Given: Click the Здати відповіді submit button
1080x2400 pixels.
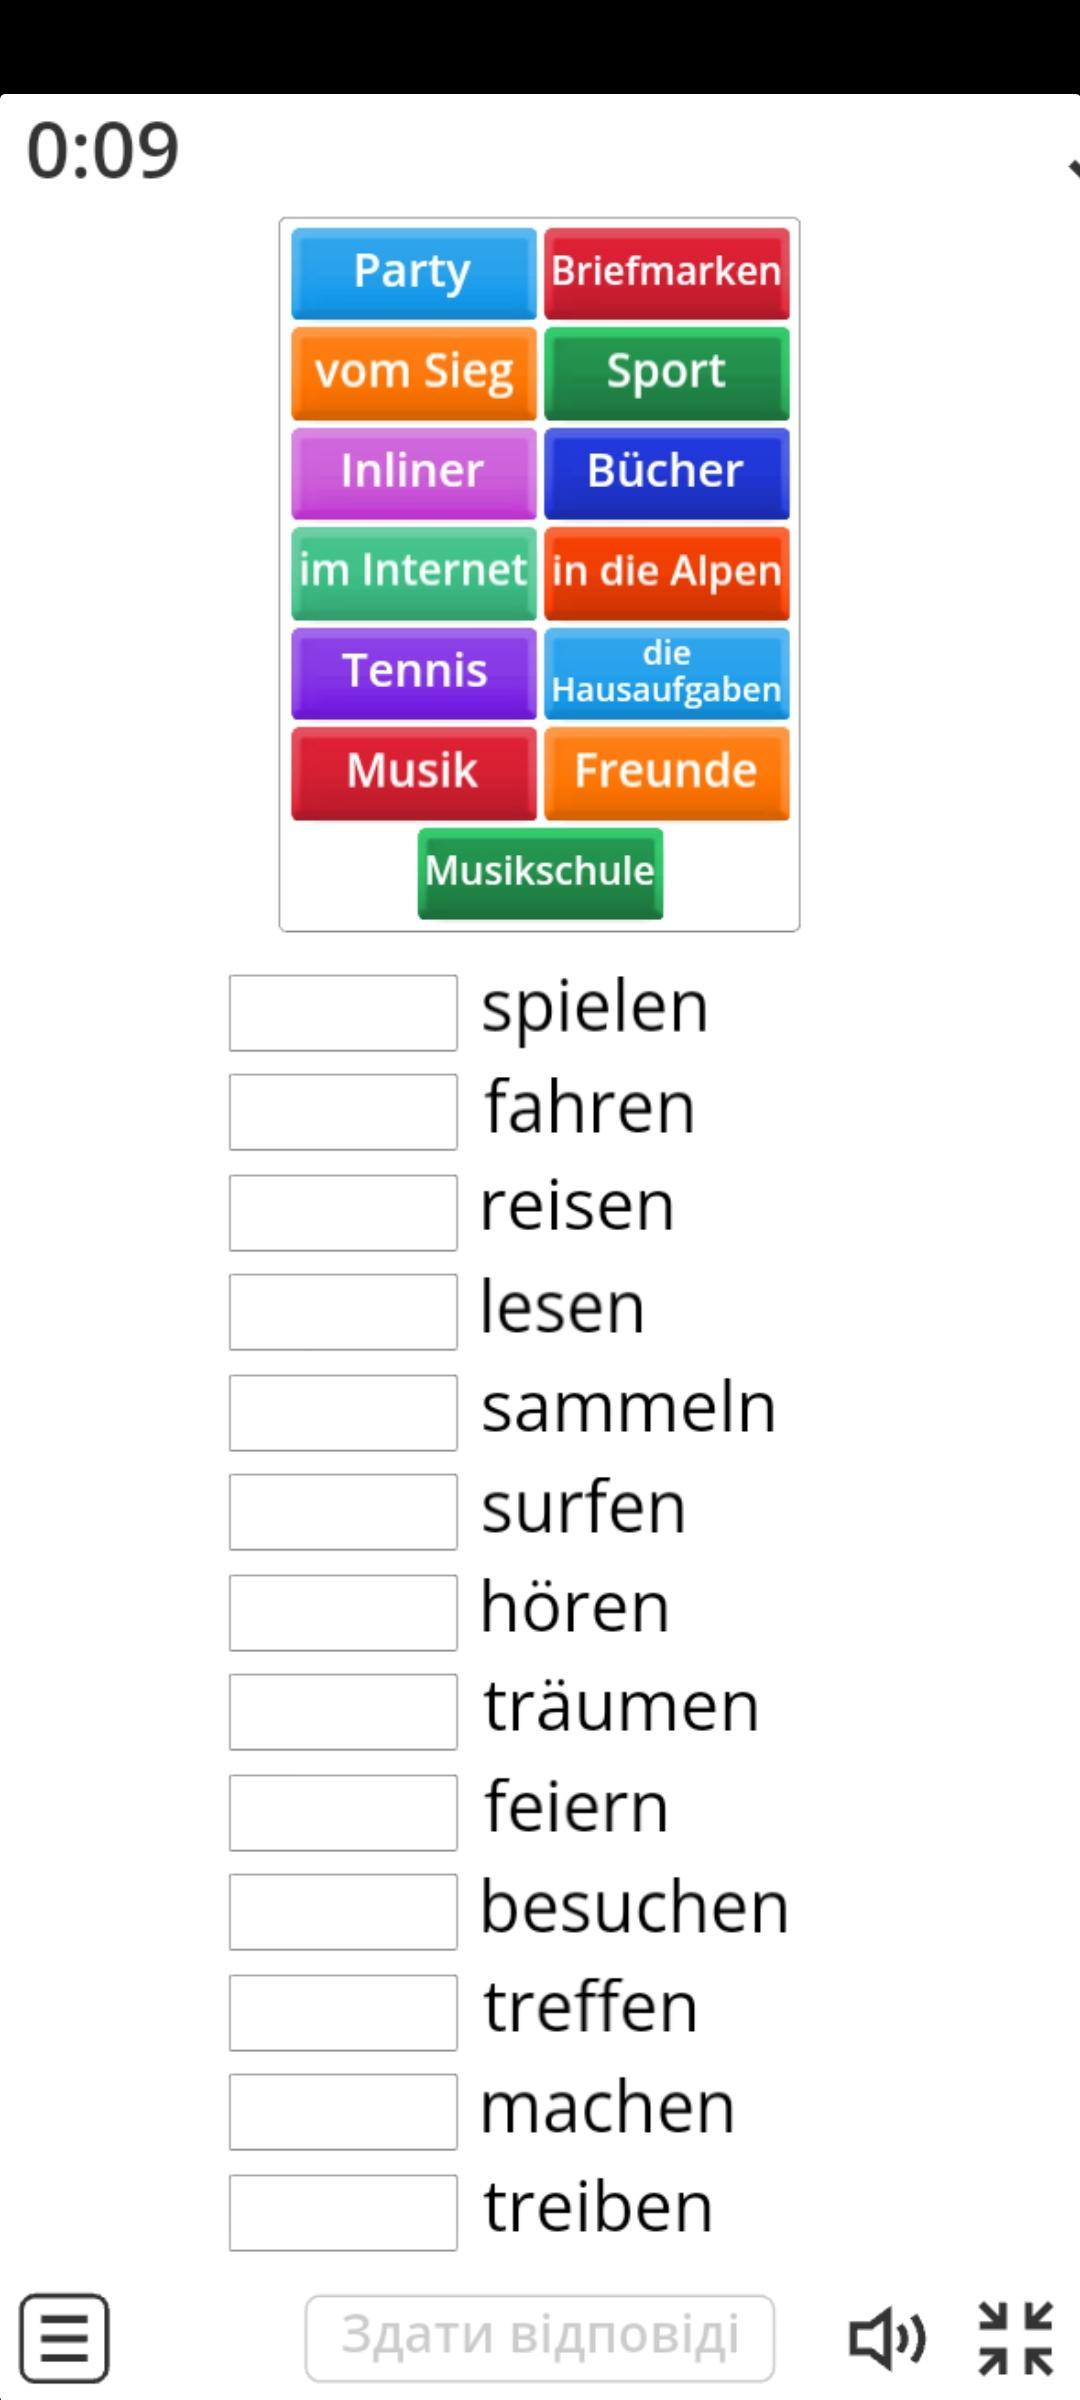Looking at the screenshot, I should pyautogui.click(x=540, y=2338).
